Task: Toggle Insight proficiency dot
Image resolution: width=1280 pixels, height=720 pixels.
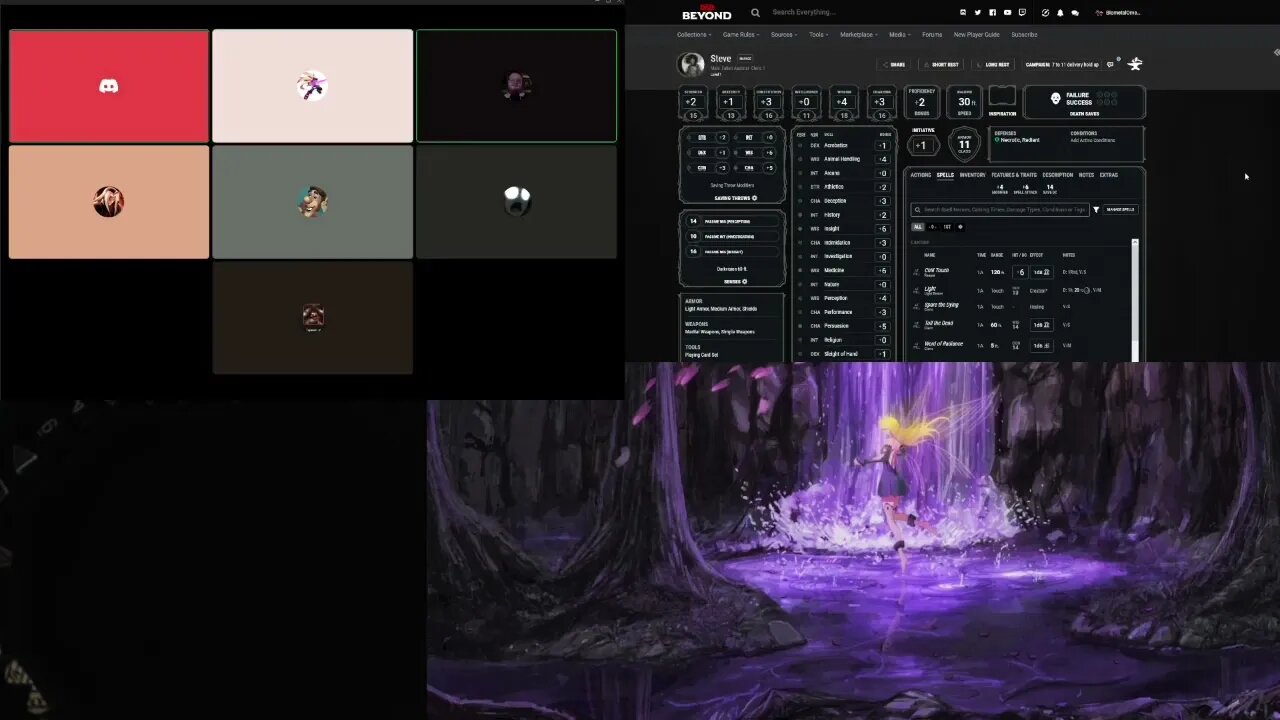Action: [x=800, y=229]
